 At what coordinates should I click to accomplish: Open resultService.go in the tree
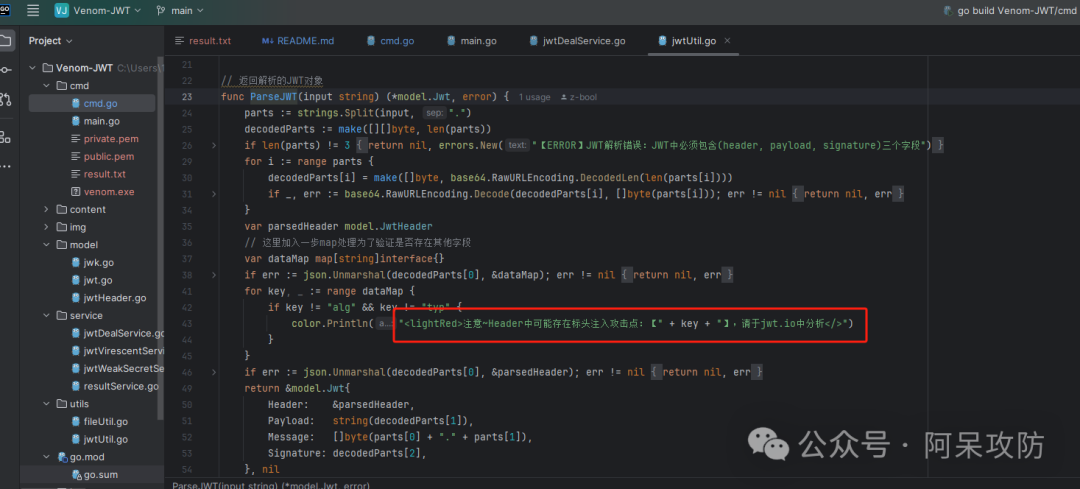pyautogui.click(x=114, y=386)
